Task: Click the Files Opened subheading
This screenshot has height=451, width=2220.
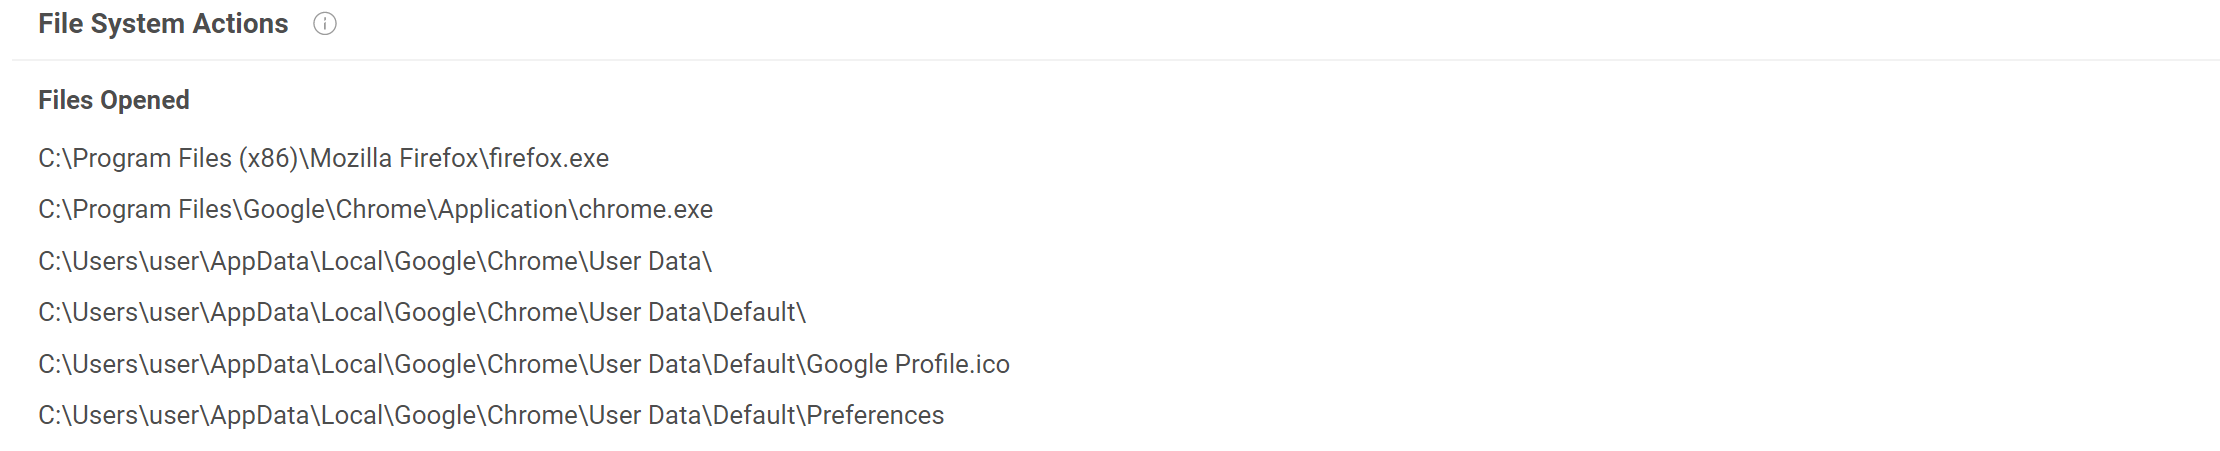Action: (114, 100)
